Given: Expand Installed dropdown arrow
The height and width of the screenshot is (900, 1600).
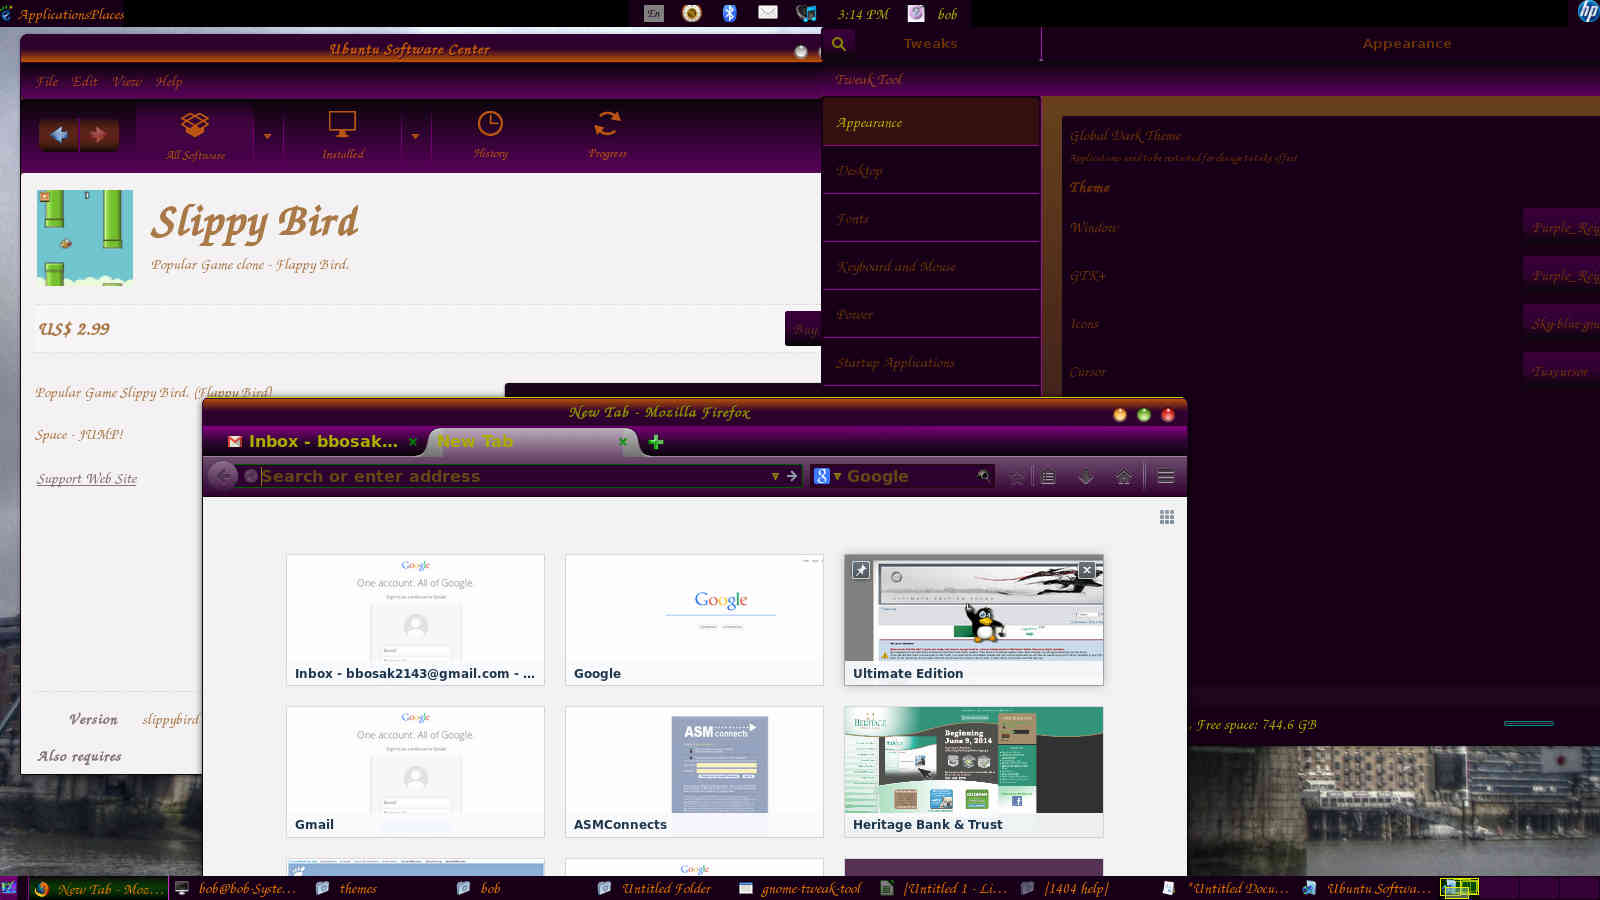Looking at the screenshot, I should [415, 136].
